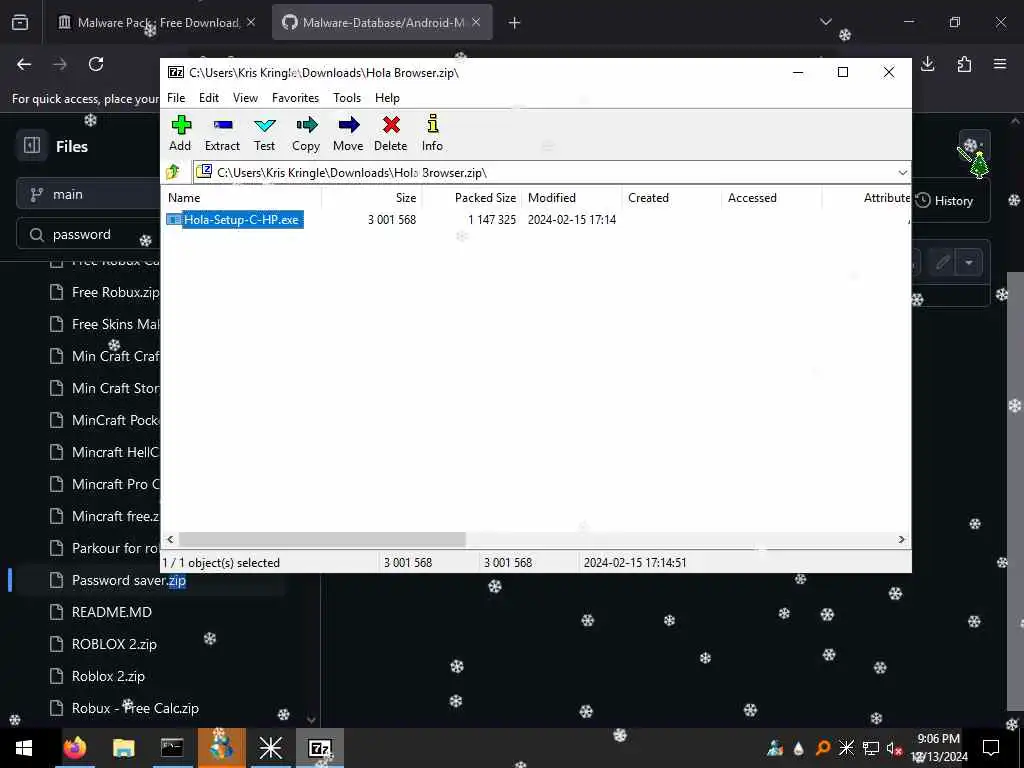
Task: Sort by the Modified column header
Action: [572, 198]
